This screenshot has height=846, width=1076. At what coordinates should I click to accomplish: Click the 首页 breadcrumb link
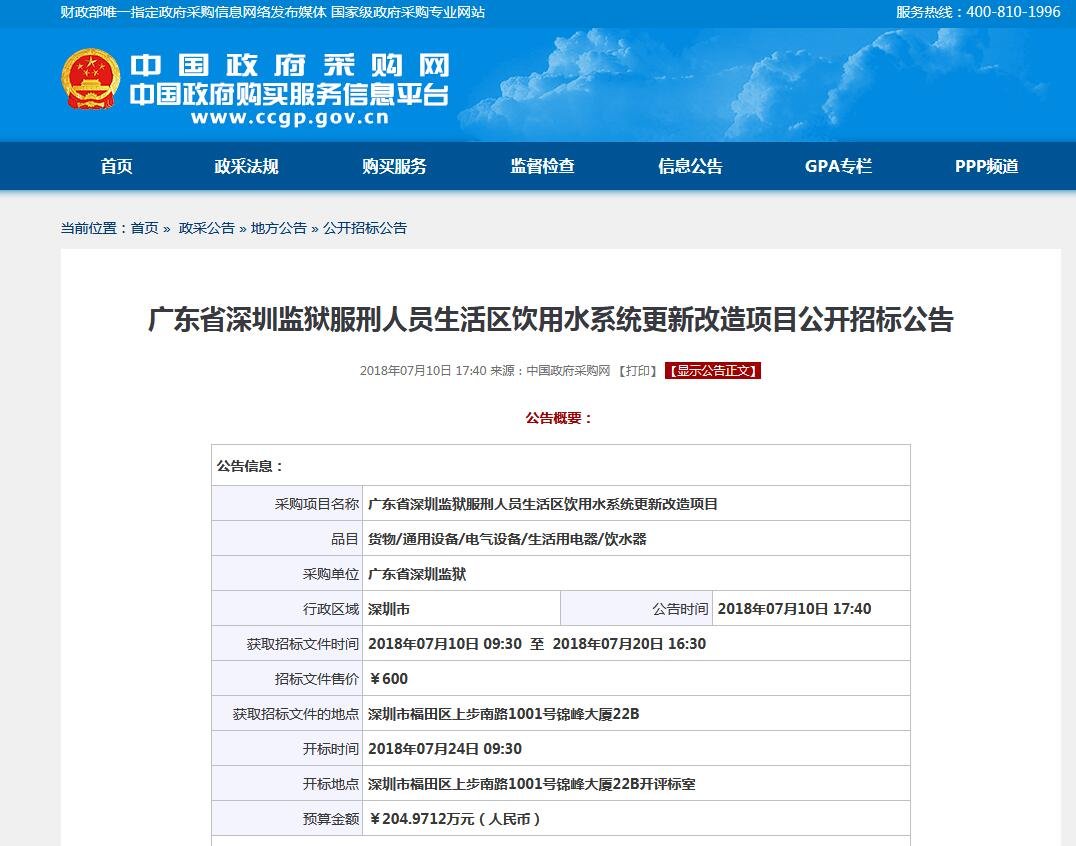(x=145, y=228)
